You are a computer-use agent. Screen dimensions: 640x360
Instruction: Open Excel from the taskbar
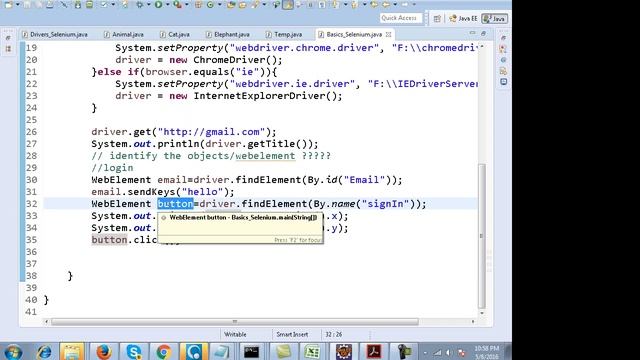point(312,351)
